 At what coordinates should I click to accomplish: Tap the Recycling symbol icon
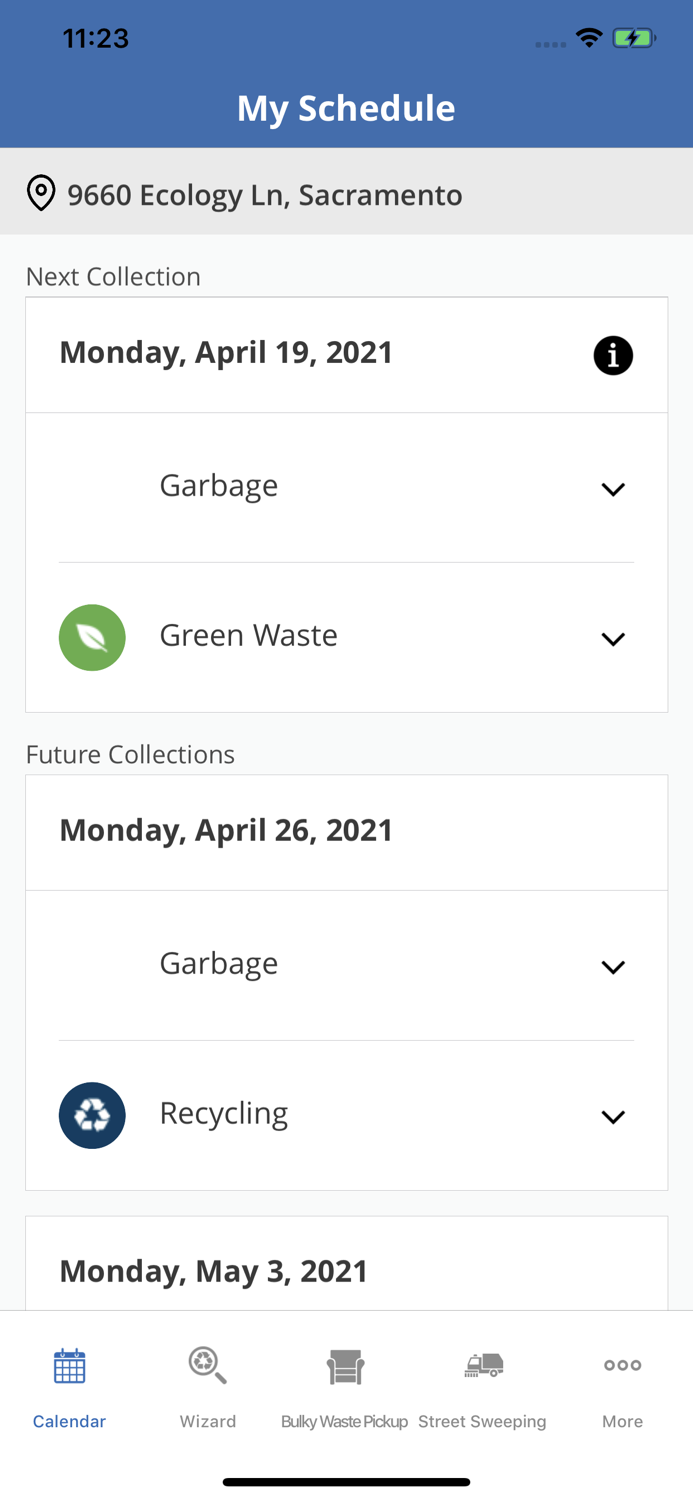point(92,1113)
